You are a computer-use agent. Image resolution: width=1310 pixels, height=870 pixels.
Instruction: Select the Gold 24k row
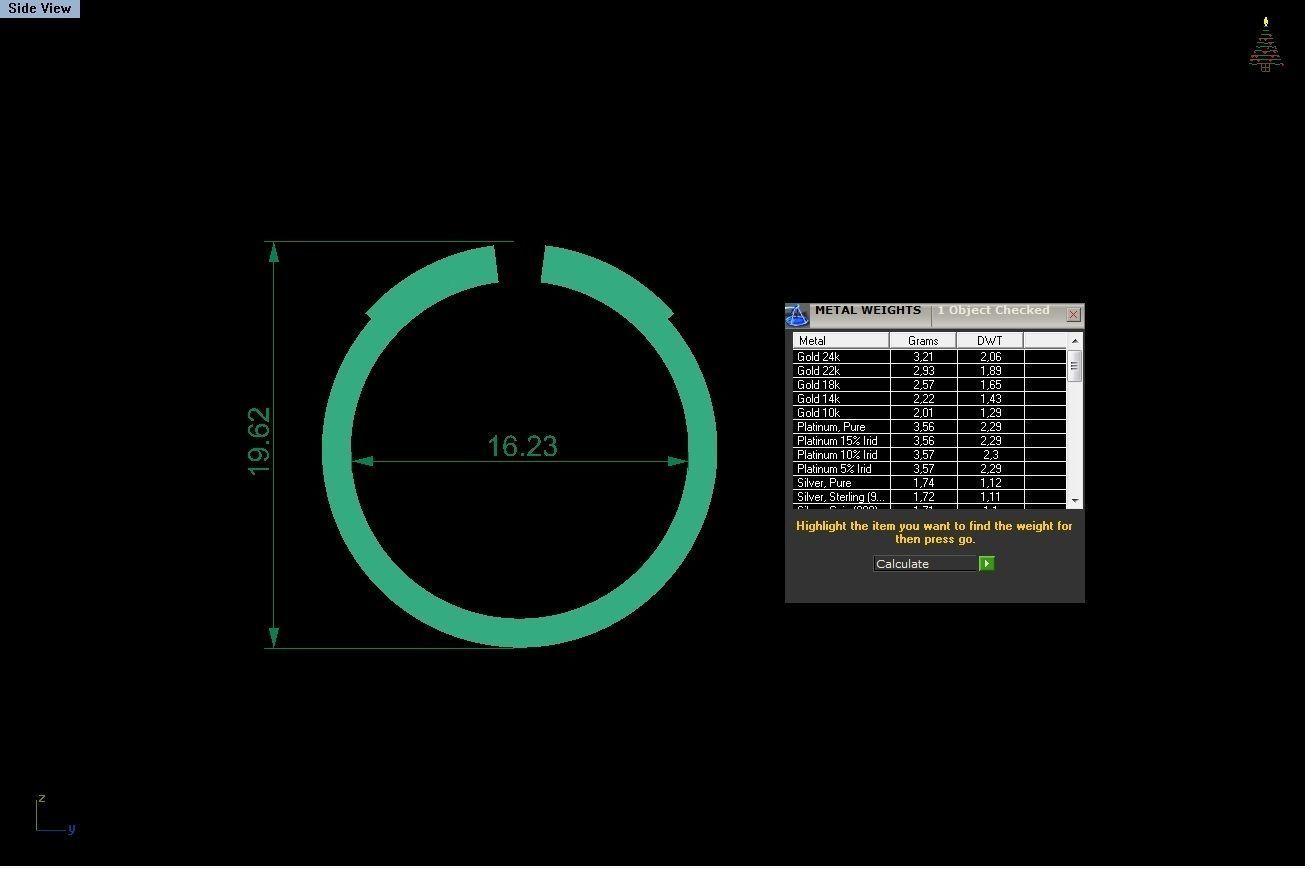(x=930, y=357)
